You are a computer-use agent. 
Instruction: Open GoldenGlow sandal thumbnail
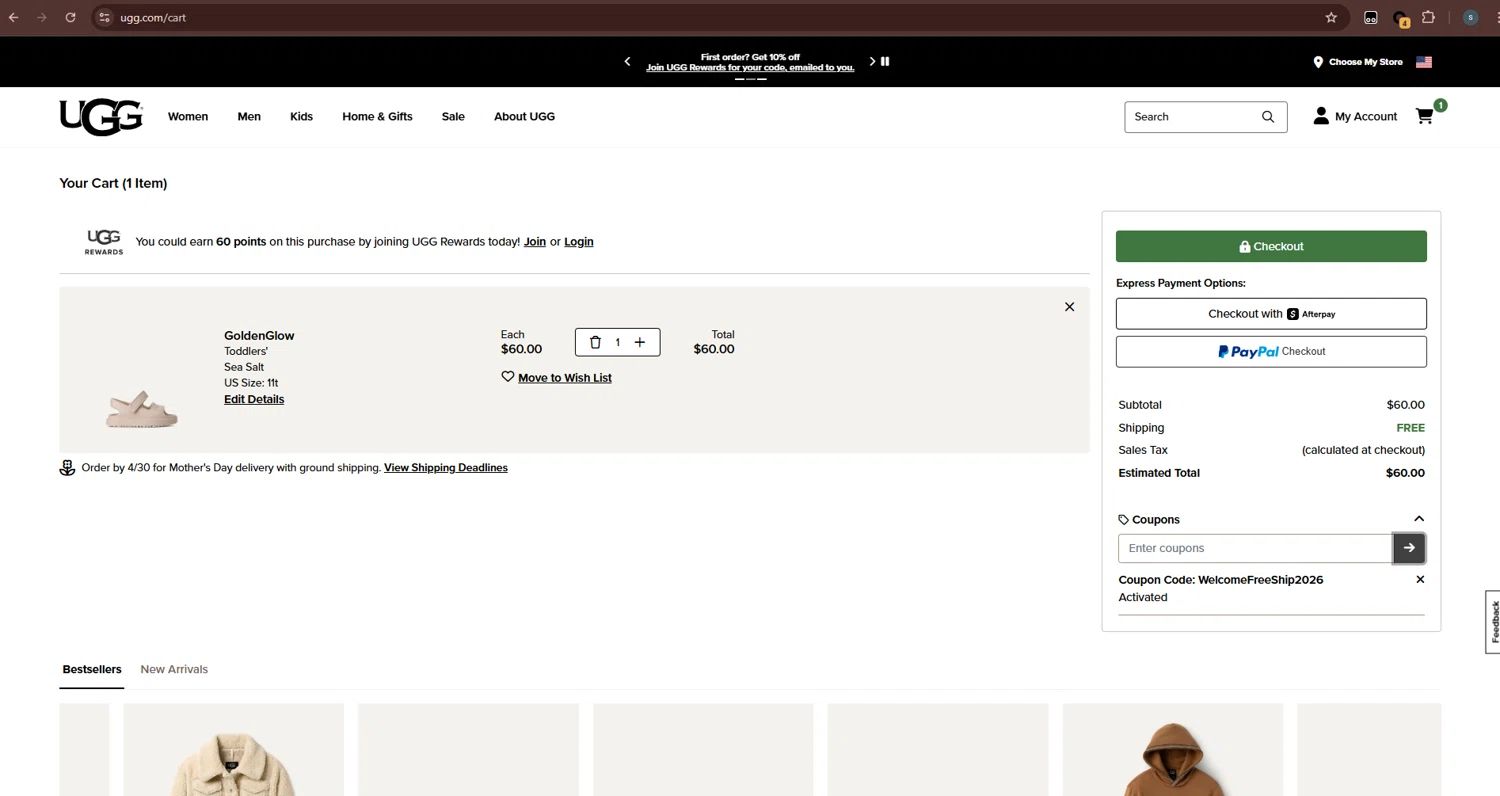click(142, 409)
